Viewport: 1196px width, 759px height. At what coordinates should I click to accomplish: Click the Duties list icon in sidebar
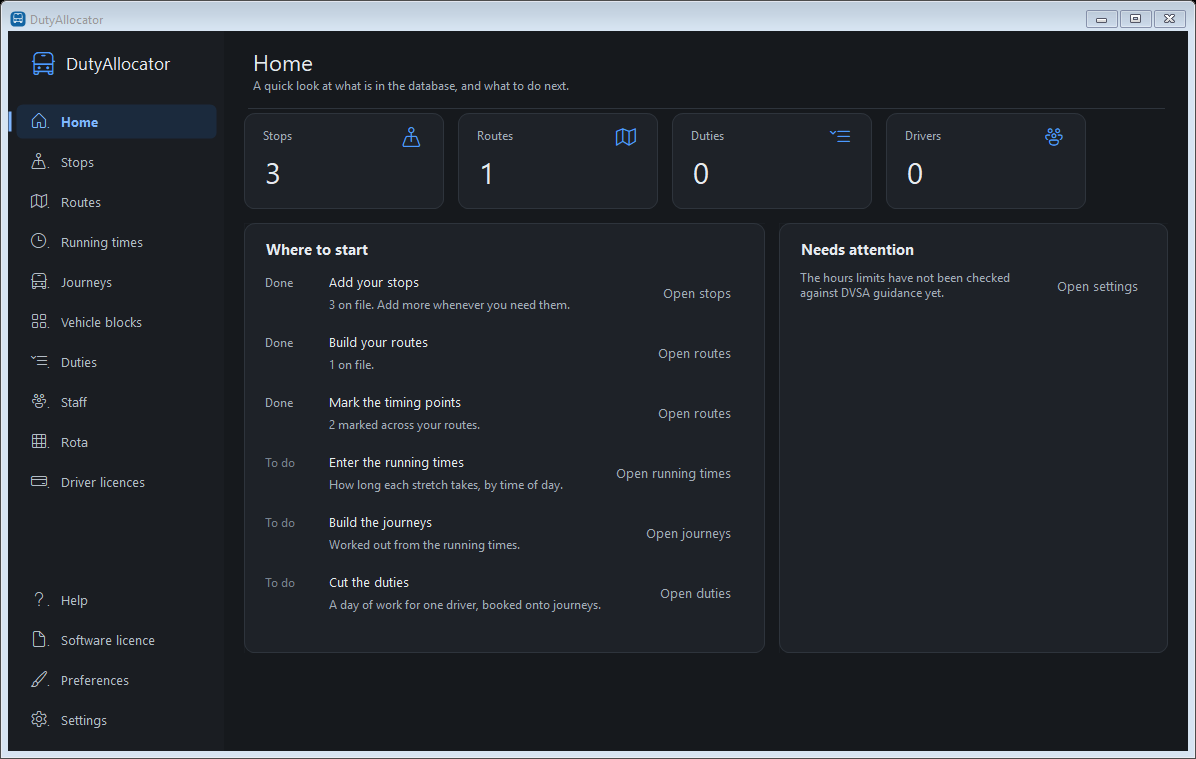[x=40, y=361]
